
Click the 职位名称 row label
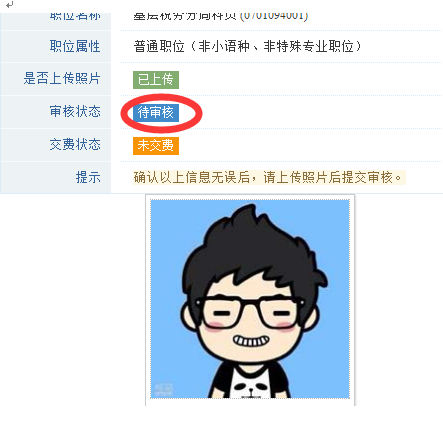75,16
